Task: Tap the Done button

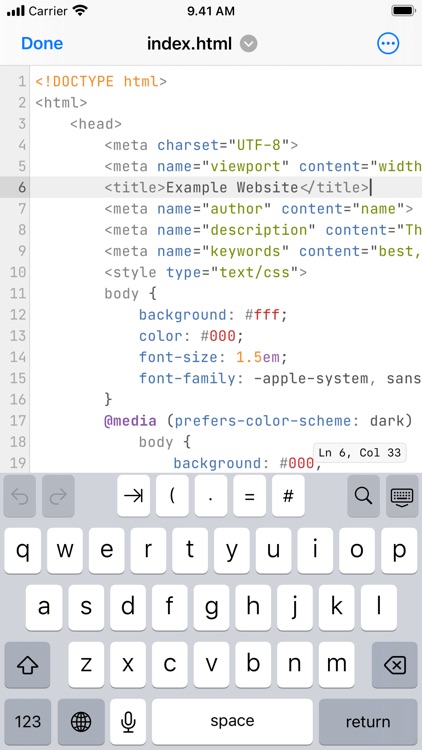Action: click(x=42, y=44)
